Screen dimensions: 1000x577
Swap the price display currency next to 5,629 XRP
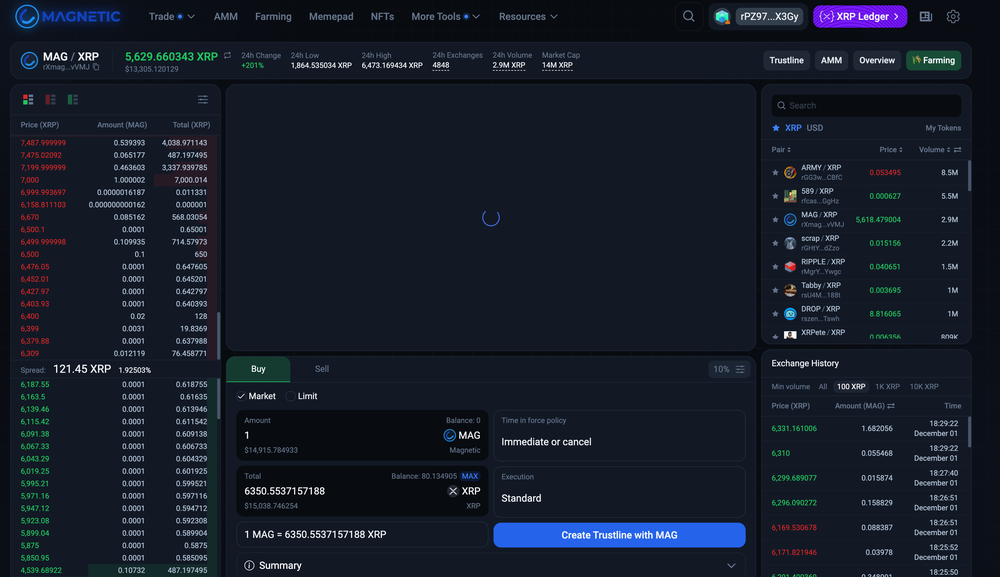(227, 56)
